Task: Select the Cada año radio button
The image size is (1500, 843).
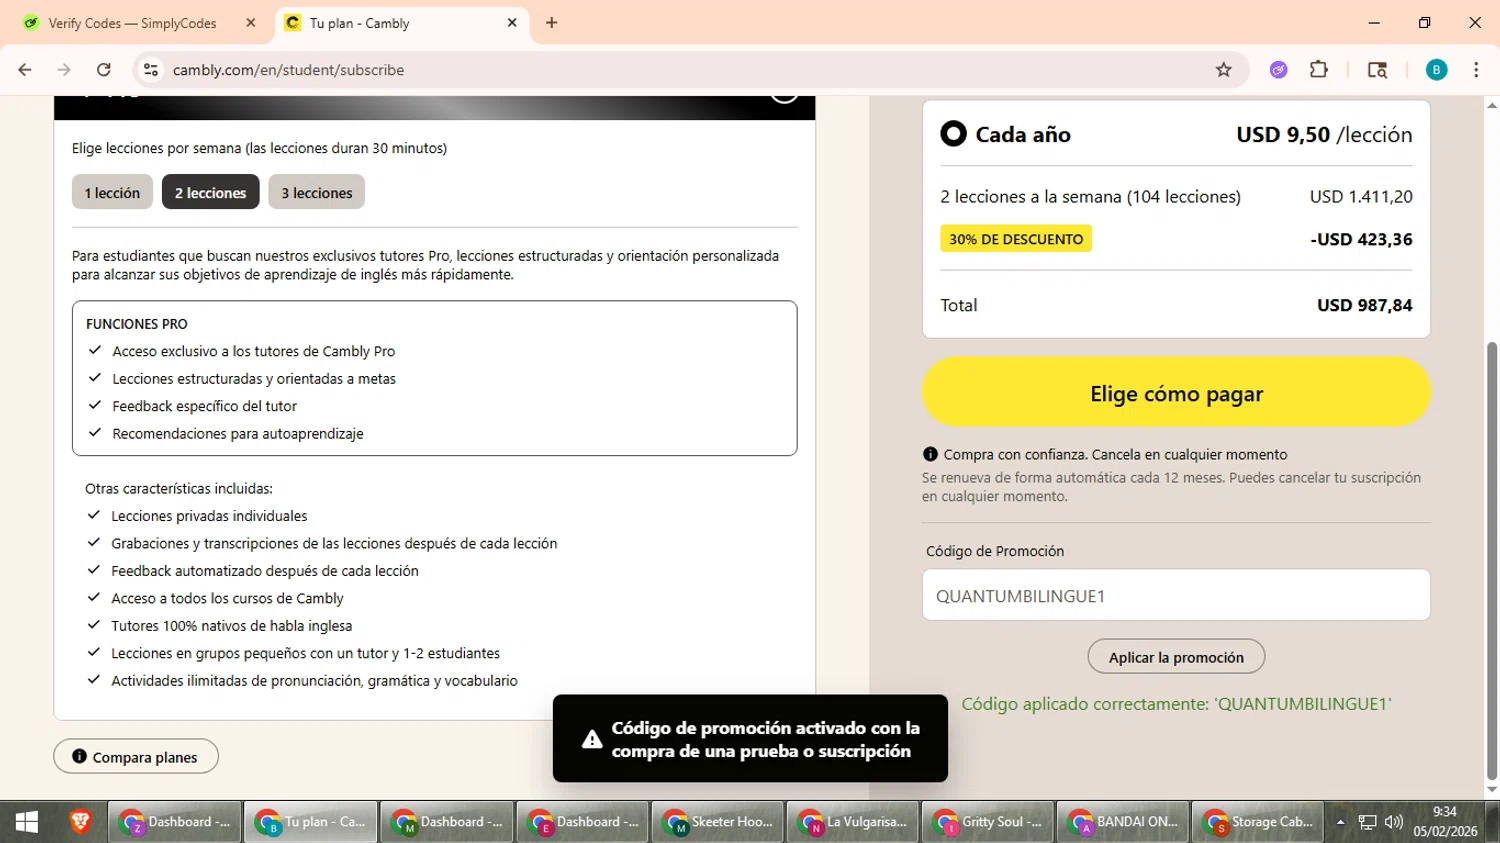Action: 953,134
